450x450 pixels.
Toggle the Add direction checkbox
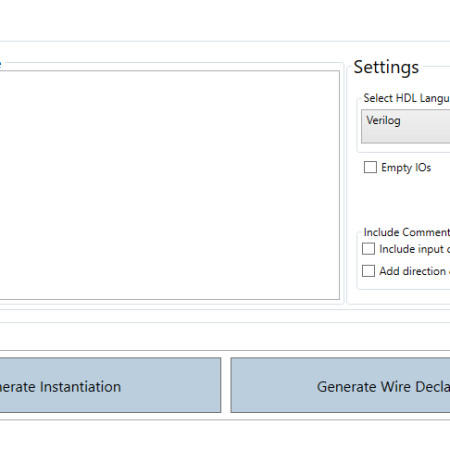(x=368, y=271)
